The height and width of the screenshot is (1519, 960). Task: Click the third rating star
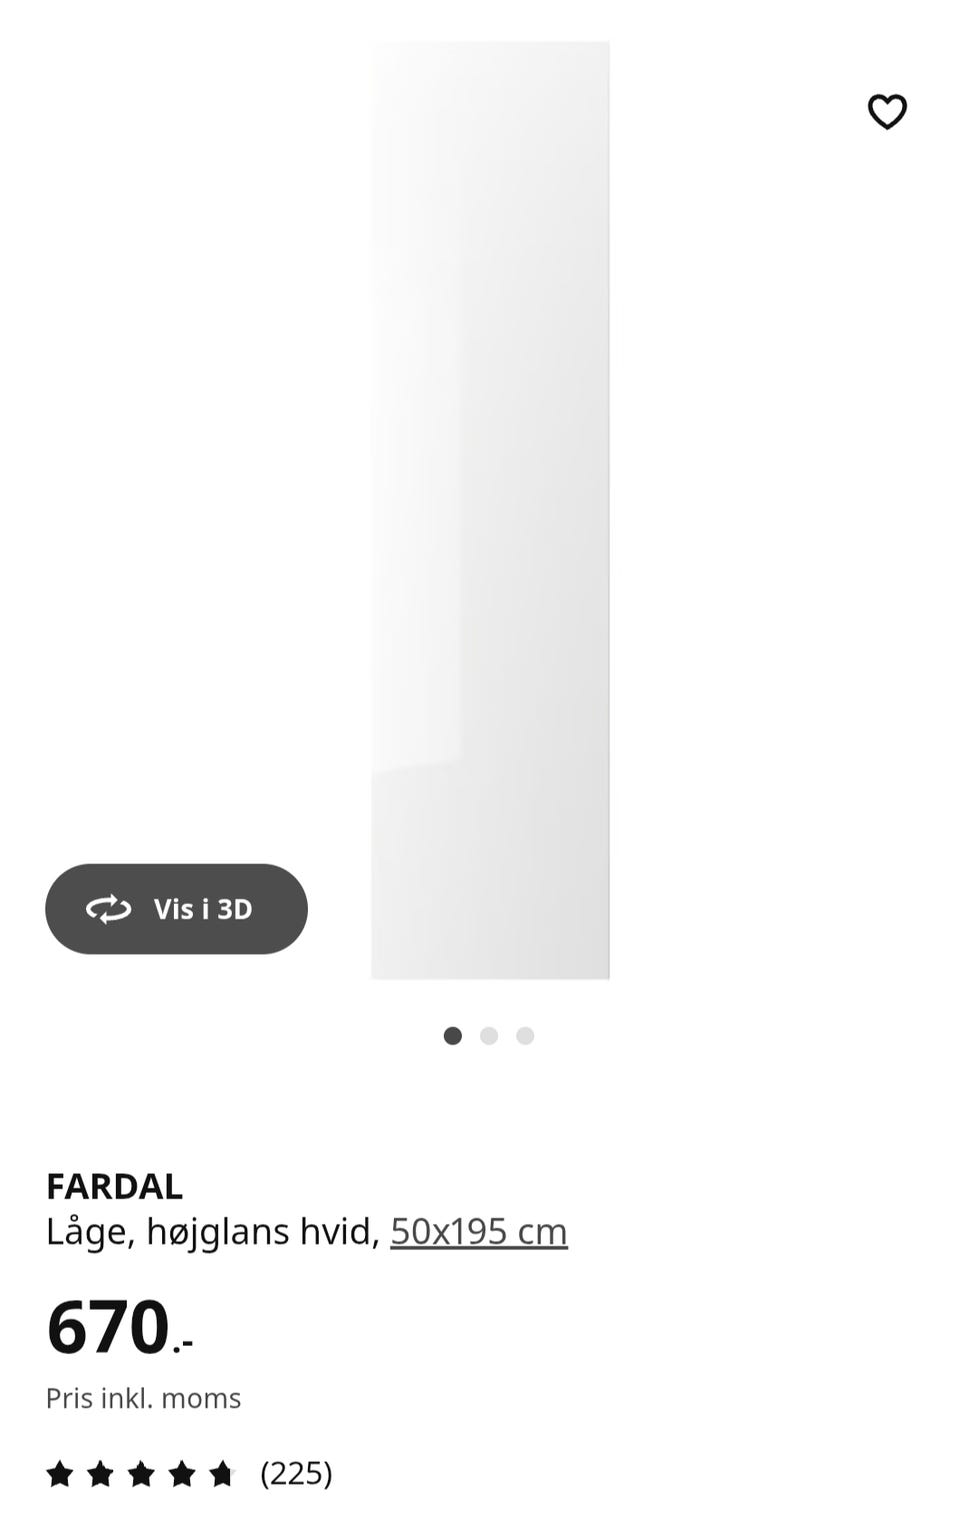(x=141, y=1473)
